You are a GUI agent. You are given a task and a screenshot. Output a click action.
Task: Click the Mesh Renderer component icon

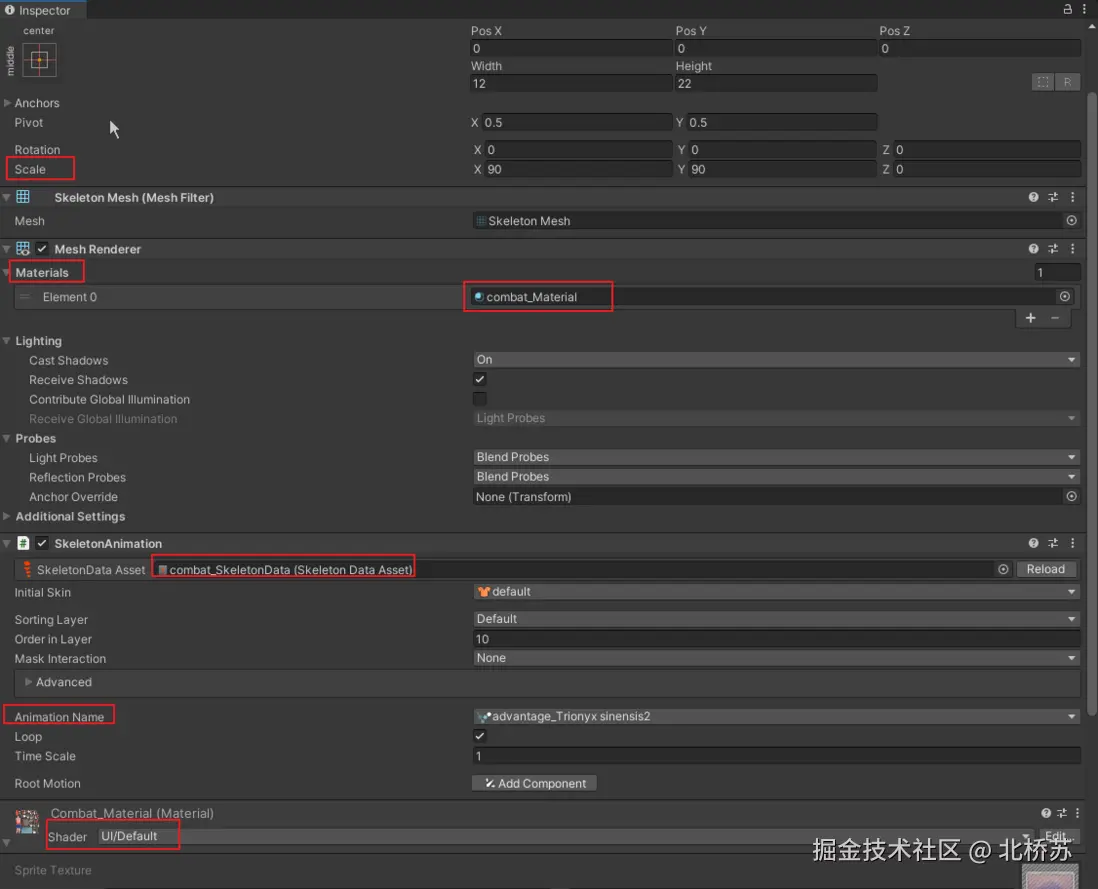(23, 248)
